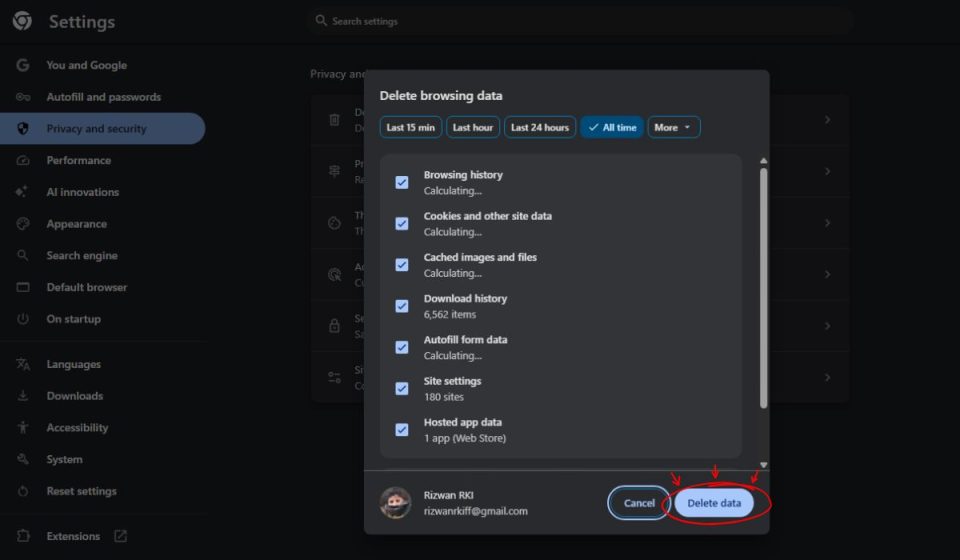
Task: Click the external link icon beside Extensions
Action: [121, 536]
